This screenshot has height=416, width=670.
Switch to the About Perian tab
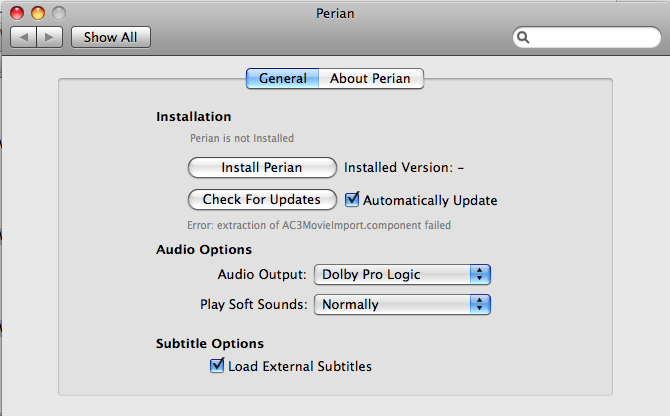pos(370,79)
